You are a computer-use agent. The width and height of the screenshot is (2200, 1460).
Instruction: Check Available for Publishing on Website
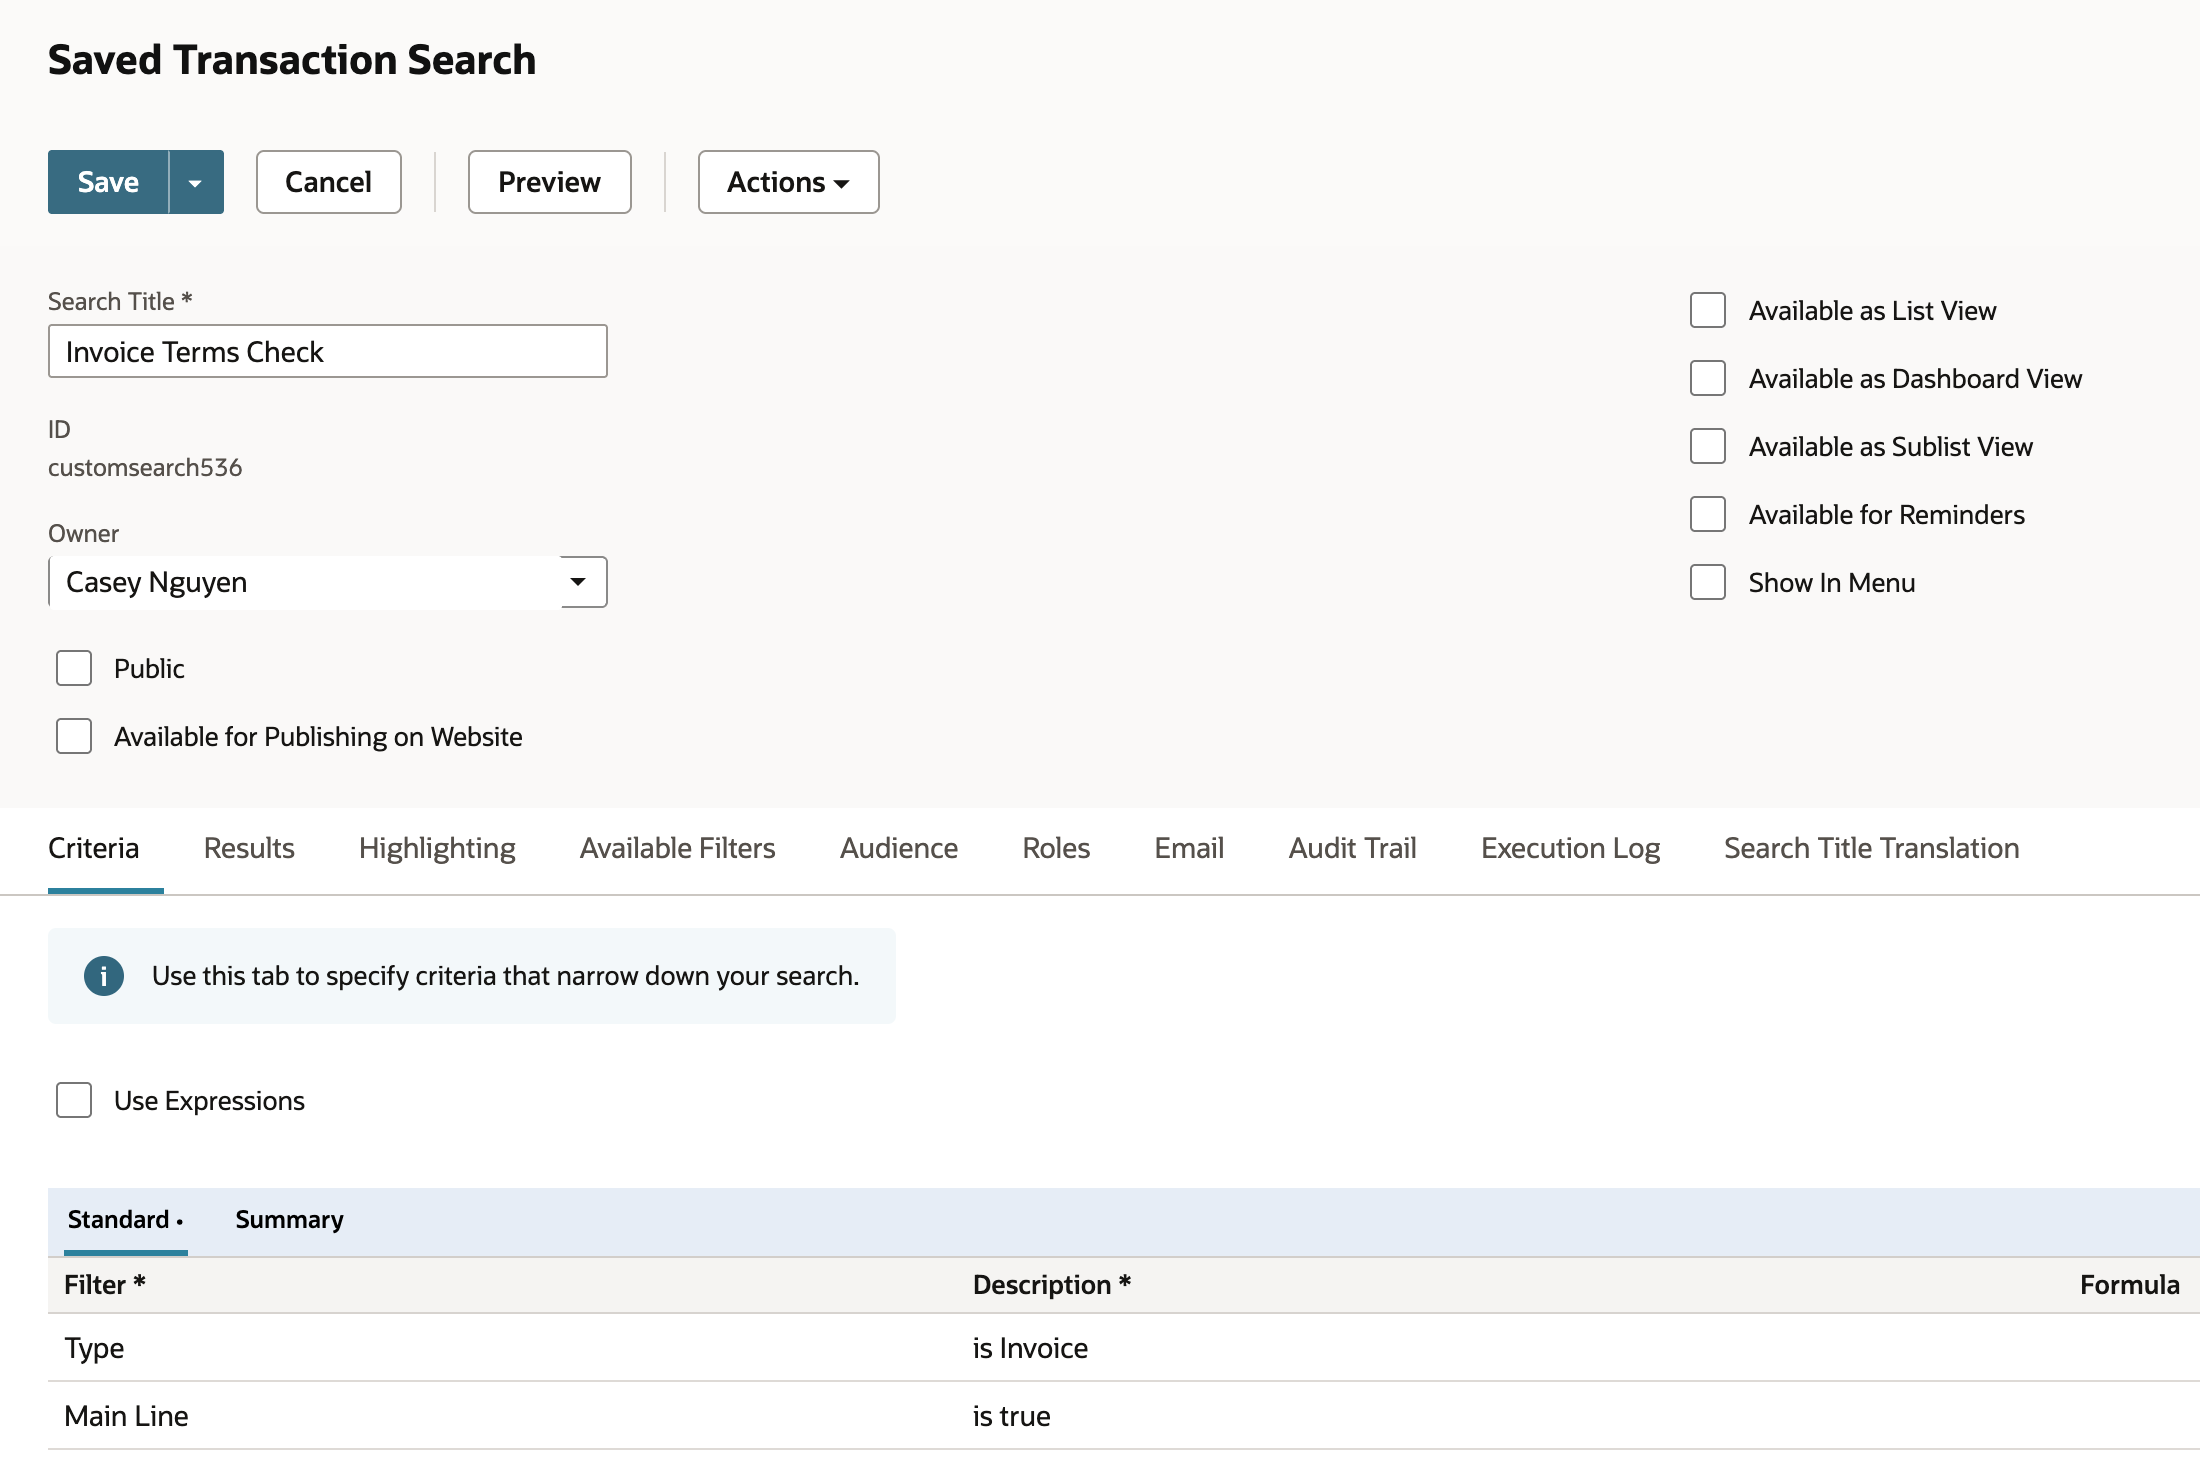click(x=74, y=736)
